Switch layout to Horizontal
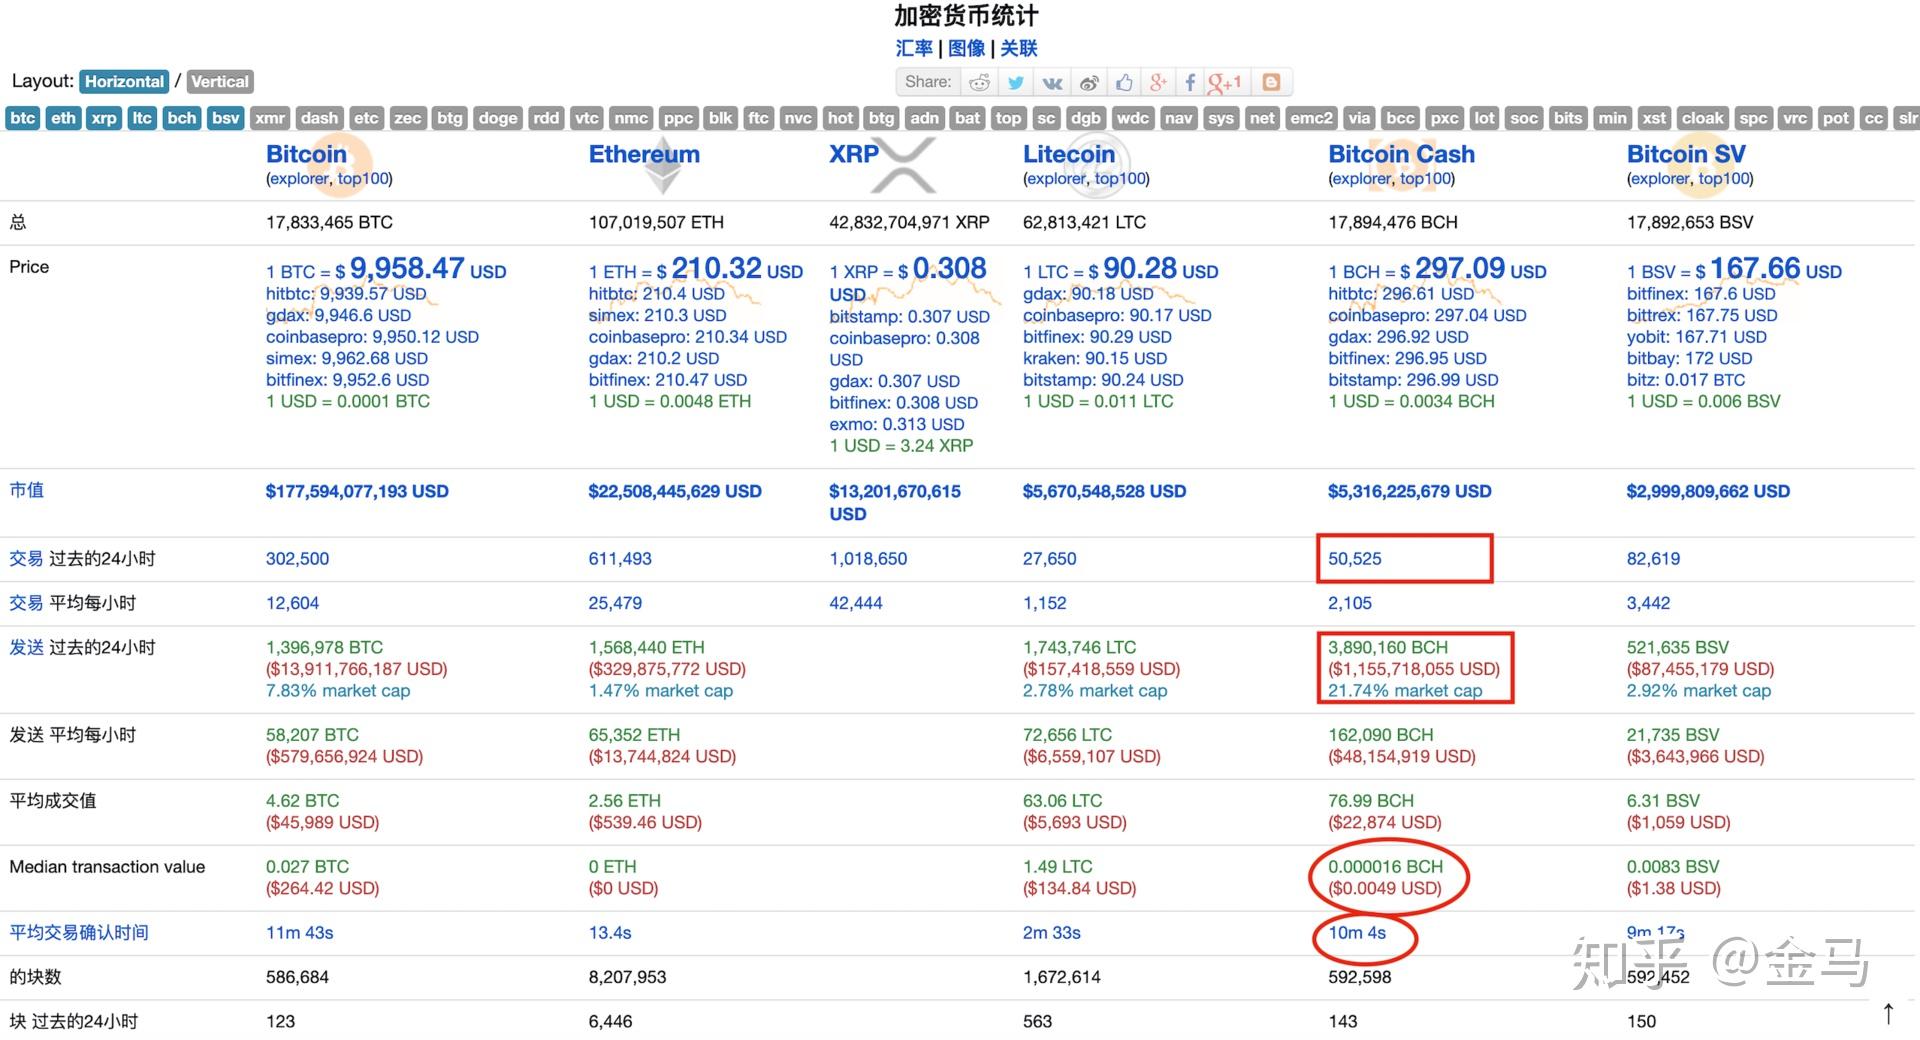Screen dimensions: 1920x1040 coord(124,81)
